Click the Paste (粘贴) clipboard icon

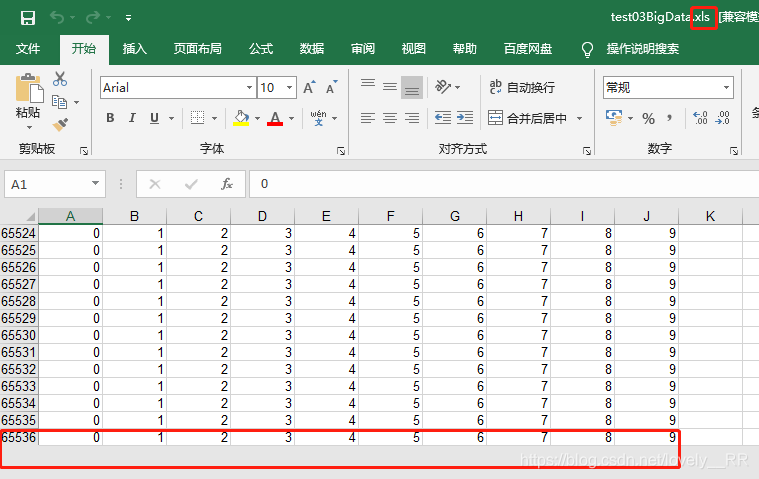click(x=29, y=88)
